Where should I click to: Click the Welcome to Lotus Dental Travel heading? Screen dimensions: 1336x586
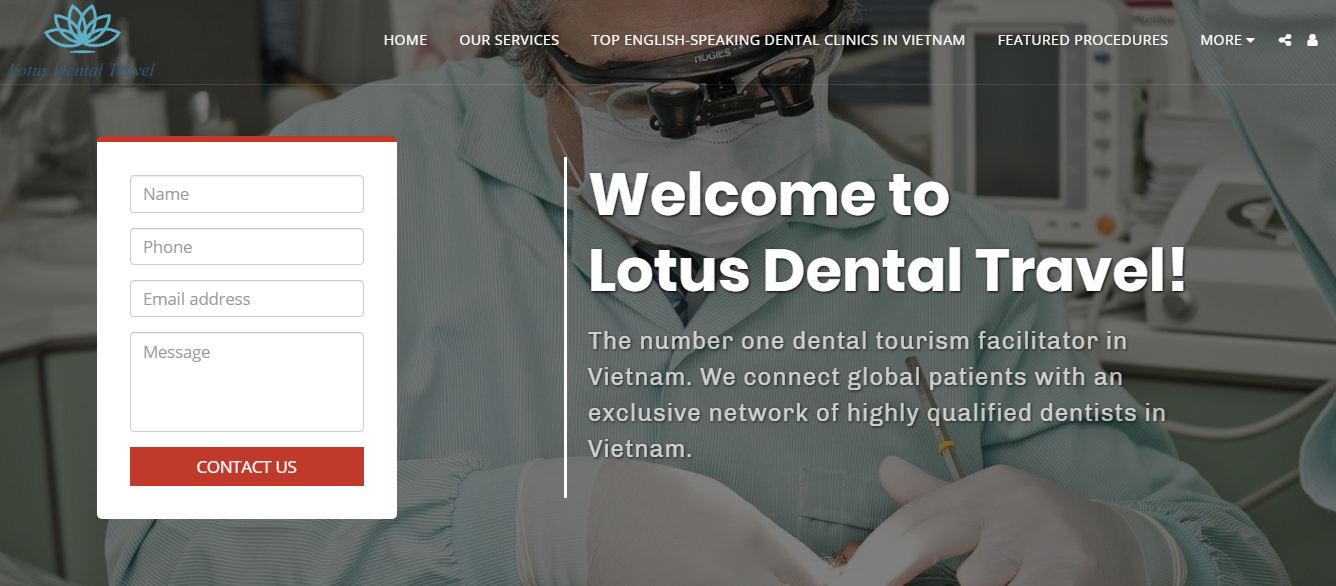(x=887, y=233)
